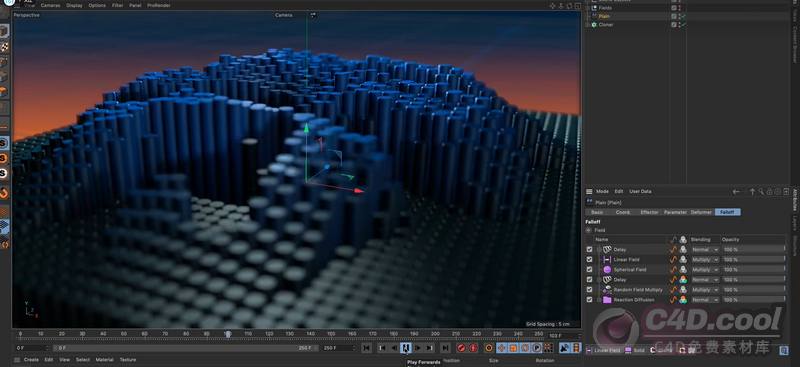The width and height of the screenshot is (800, 367).
Task: Click the Autokeying icon in the timeline toolbar
Action: point(473,348)
